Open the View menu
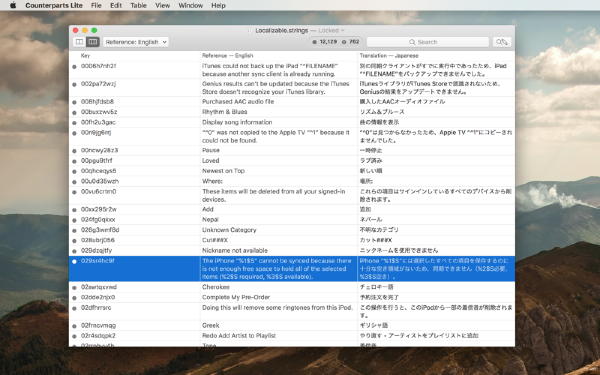The width and height of the screenshot is (600, 375). pos(163,5)
